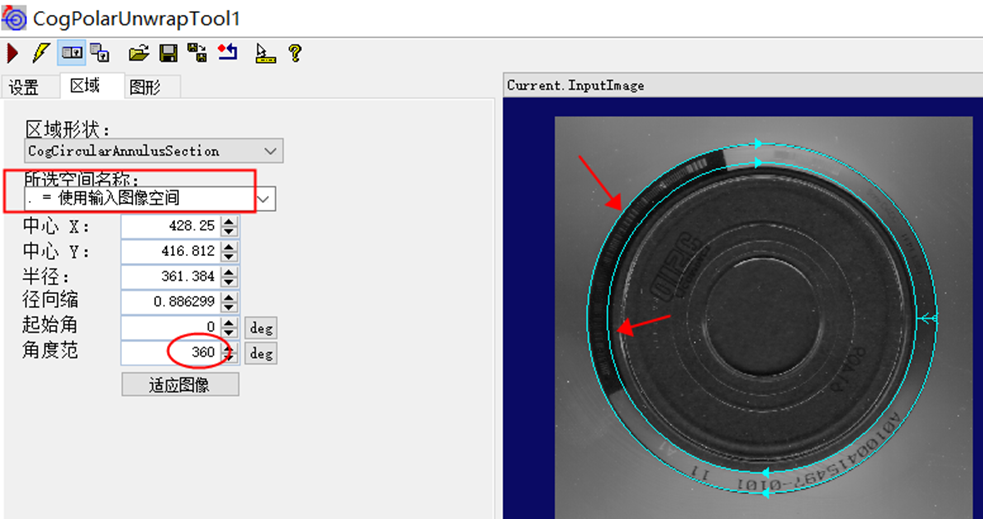Reset the tool with the red diamond arrow icon
This screenshot has height=519, width=983.
coord(228,53)
